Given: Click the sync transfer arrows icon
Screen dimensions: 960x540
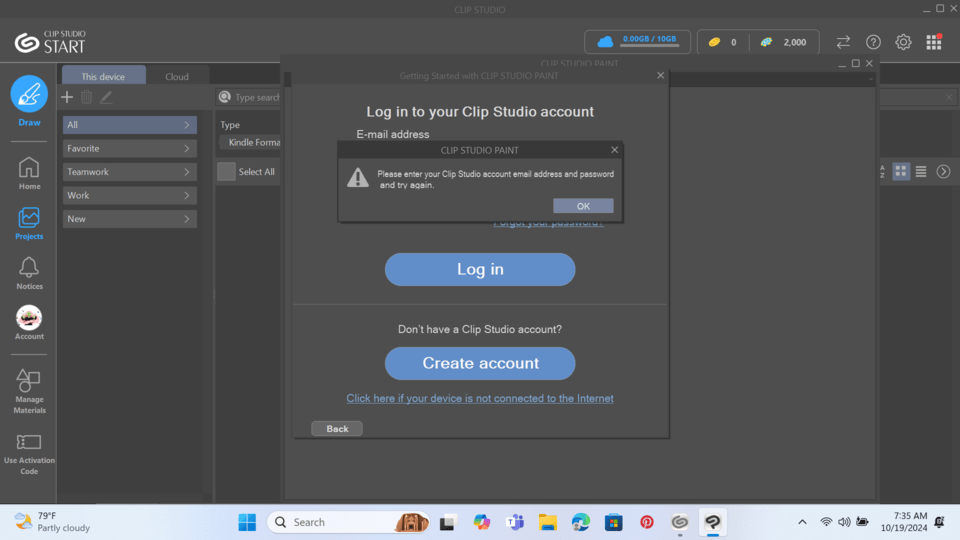Looking at the screenshot, I should click(843, 42).
